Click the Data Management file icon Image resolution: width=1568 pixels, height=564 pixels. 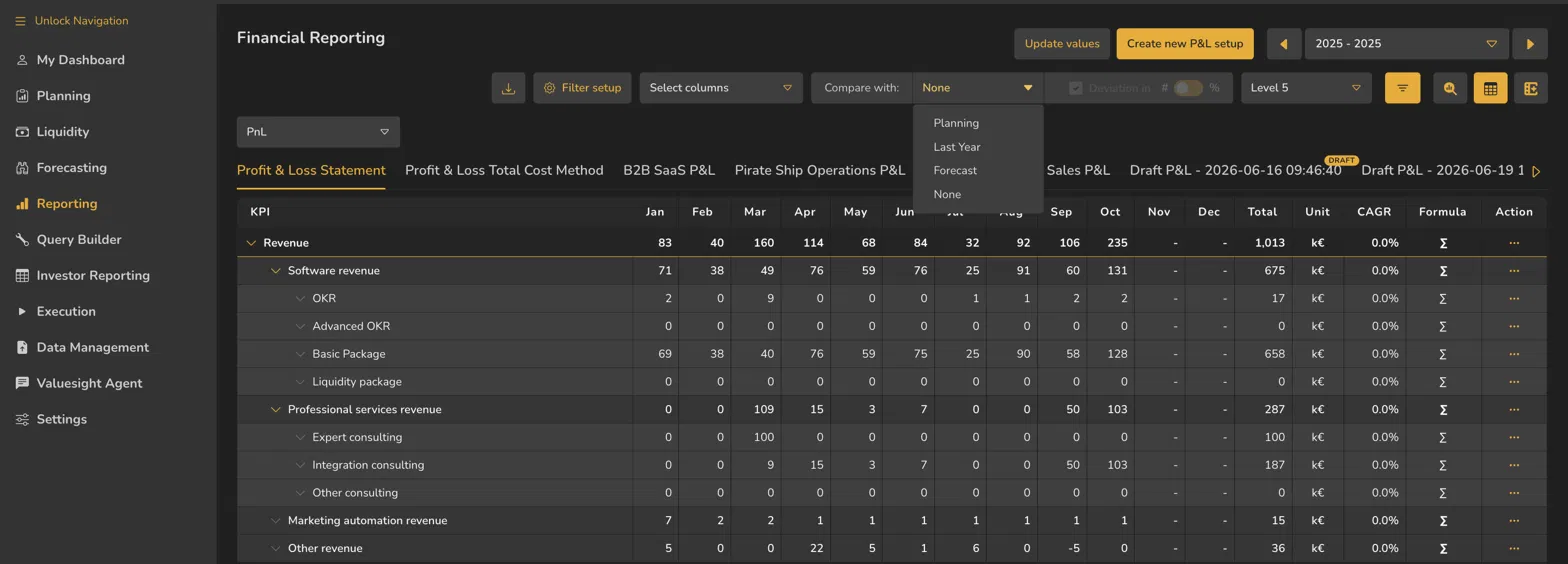click(22, 348)
